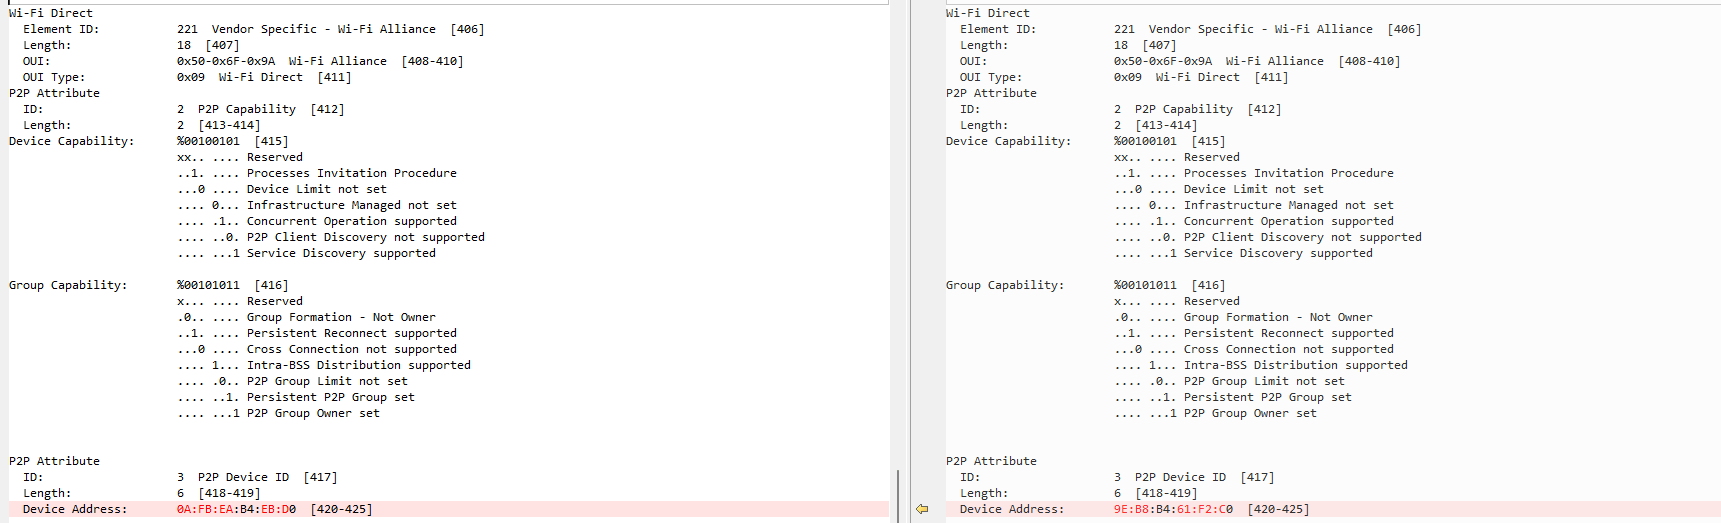Click the left pane vertical scrollbar thumb
The height and width of the screenshot is (523, 1721).
point(898,496)
